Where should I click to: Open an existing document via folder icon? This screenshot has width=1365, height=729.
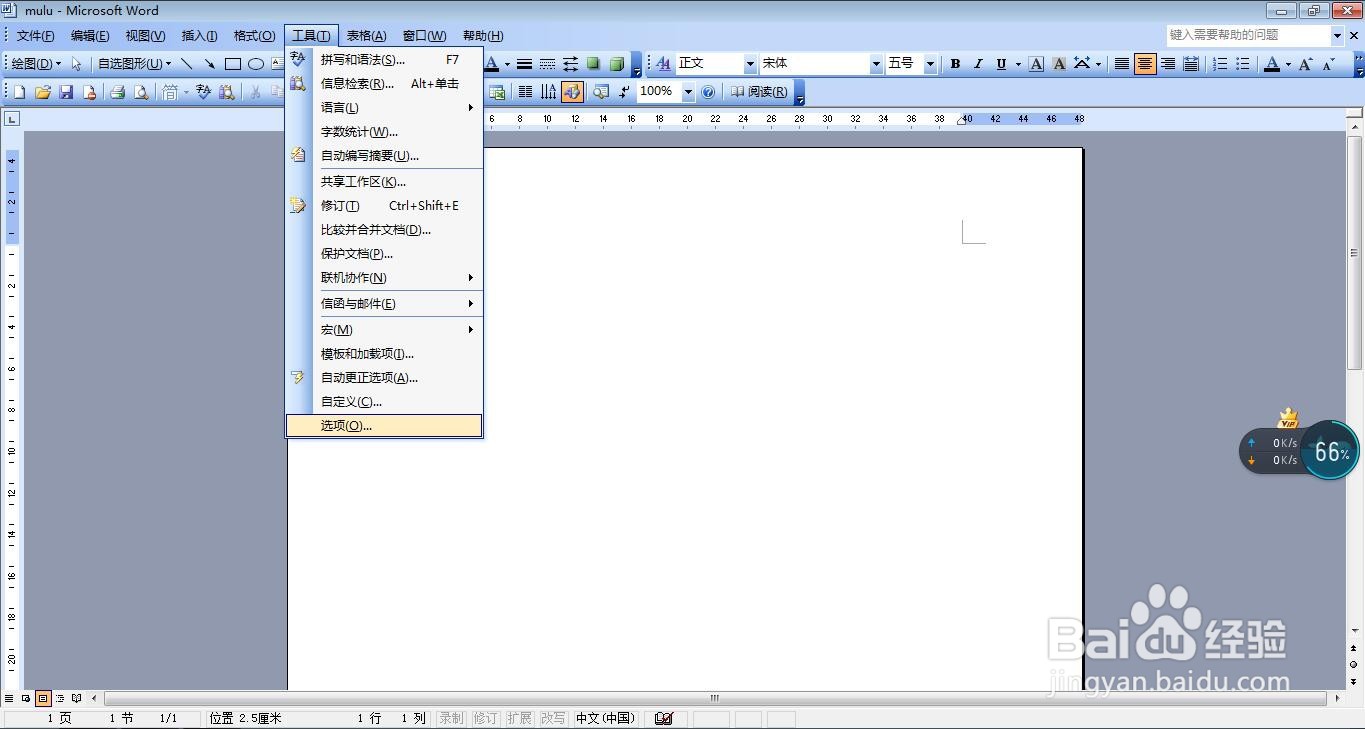pos(43,92)
